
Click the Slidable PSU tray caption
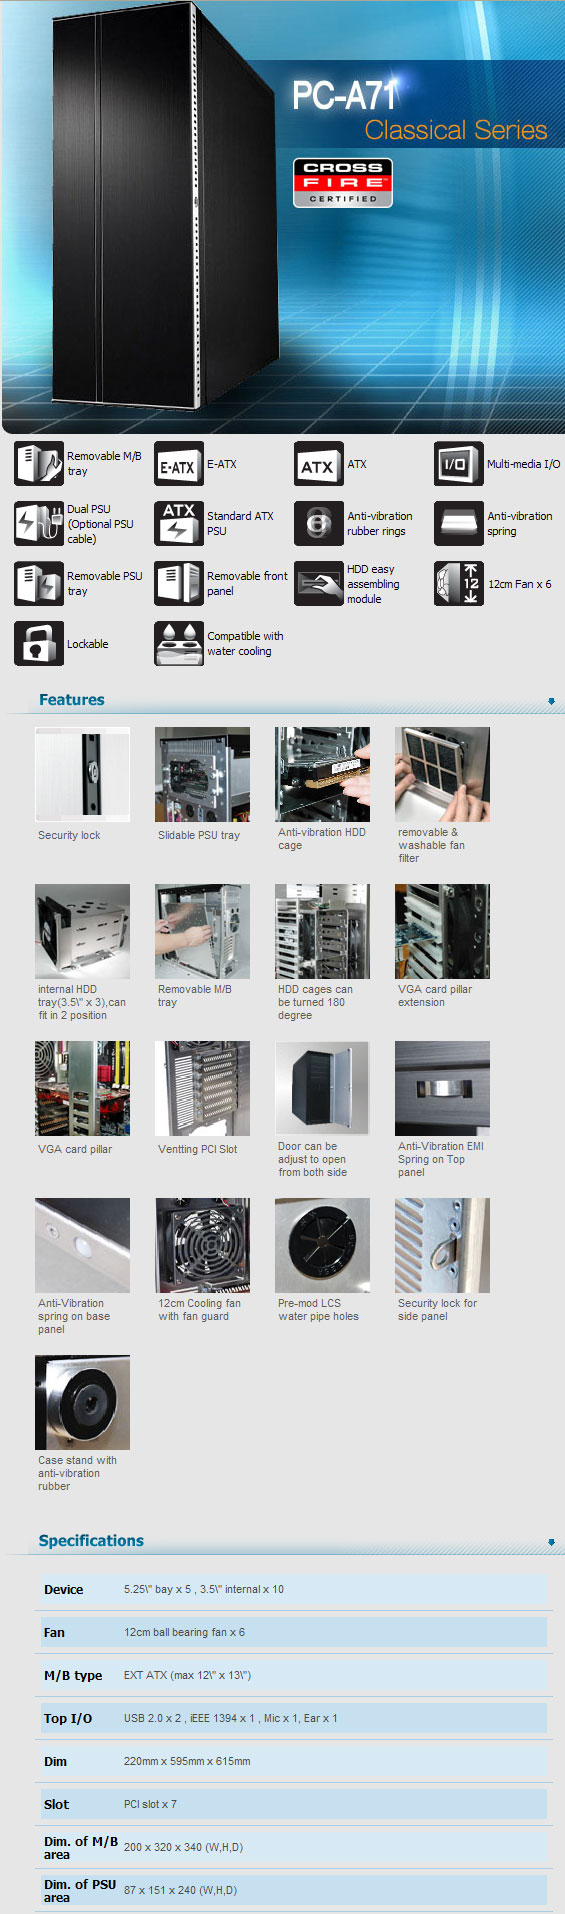pos(199,835)
